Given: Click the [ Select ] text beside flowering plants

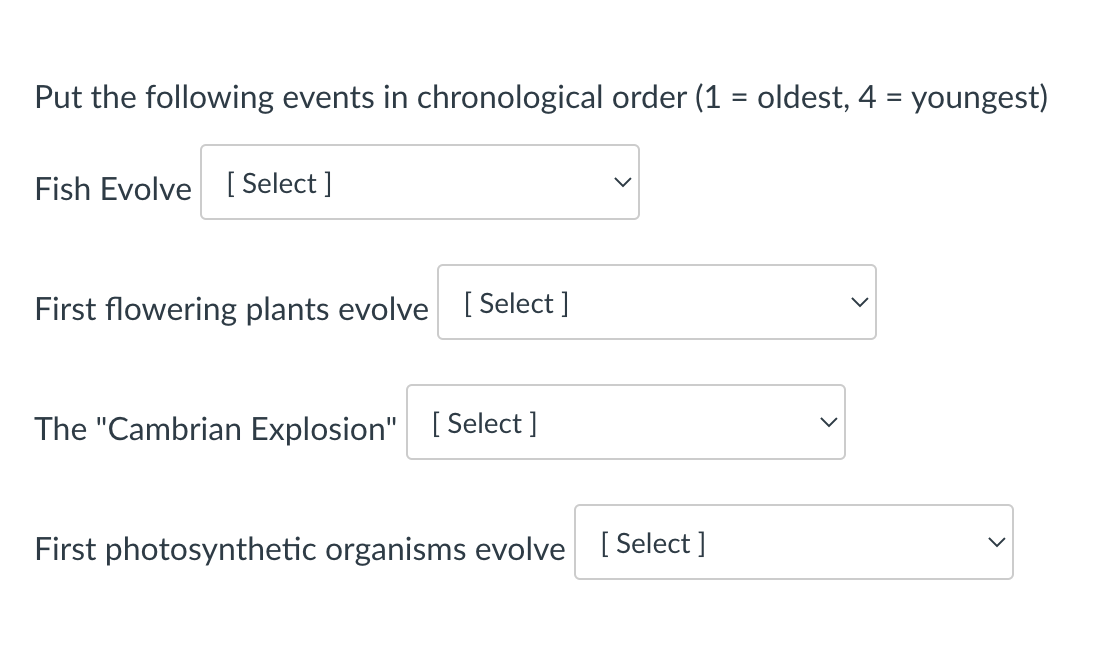Looking at the screenshot, I should [517, 303].
